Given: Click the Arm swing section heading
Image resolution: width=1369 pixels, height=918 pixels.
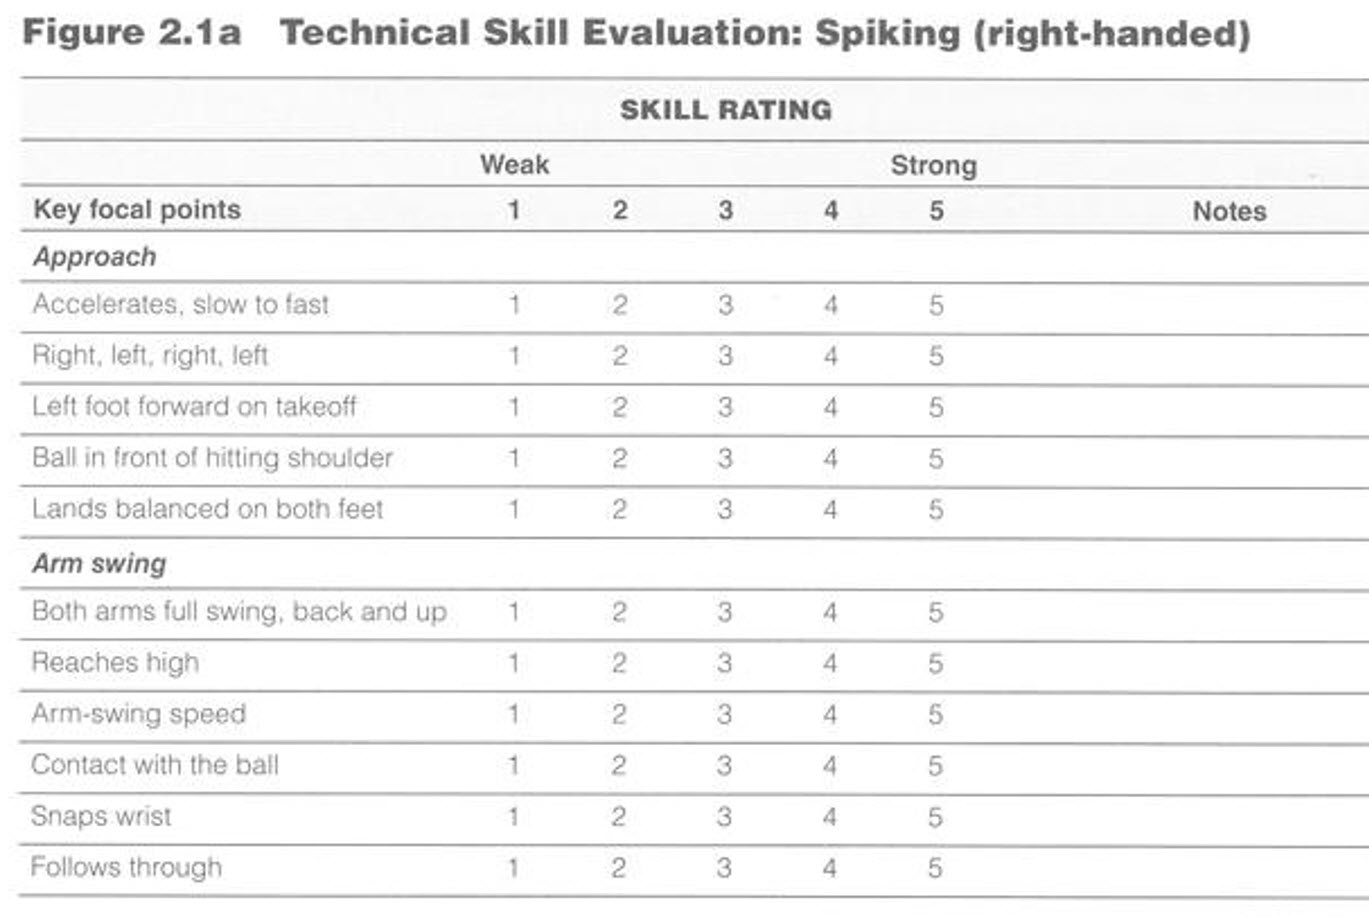Looking at the screenshot, I should pos(99,563).
